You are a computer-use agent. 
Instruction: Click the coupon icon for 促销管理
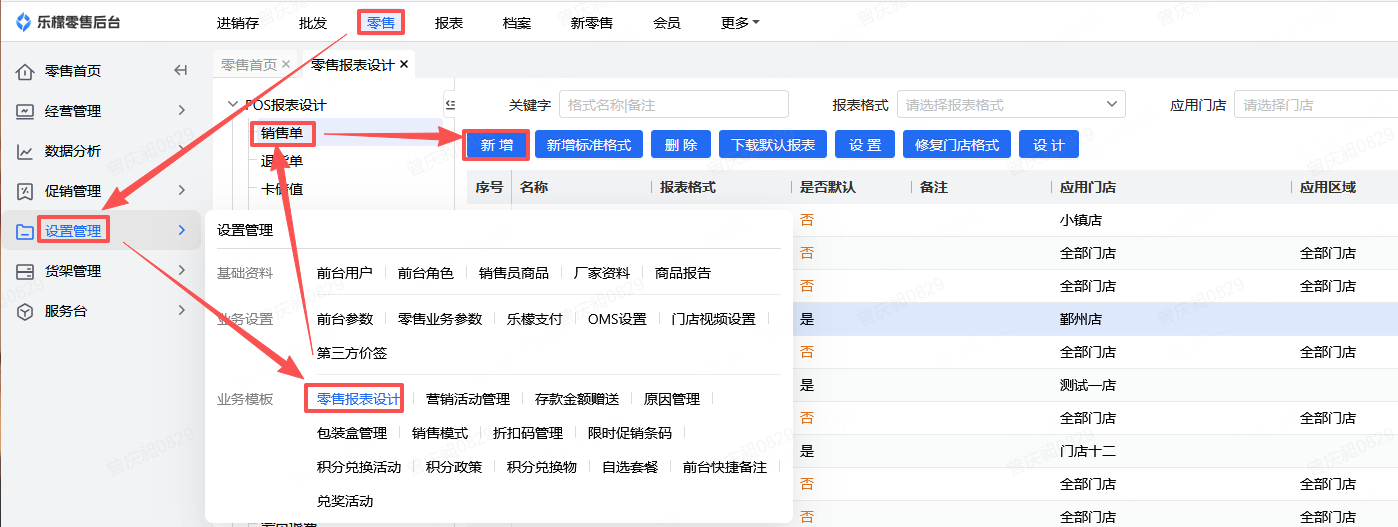click(x=25, y=191)
